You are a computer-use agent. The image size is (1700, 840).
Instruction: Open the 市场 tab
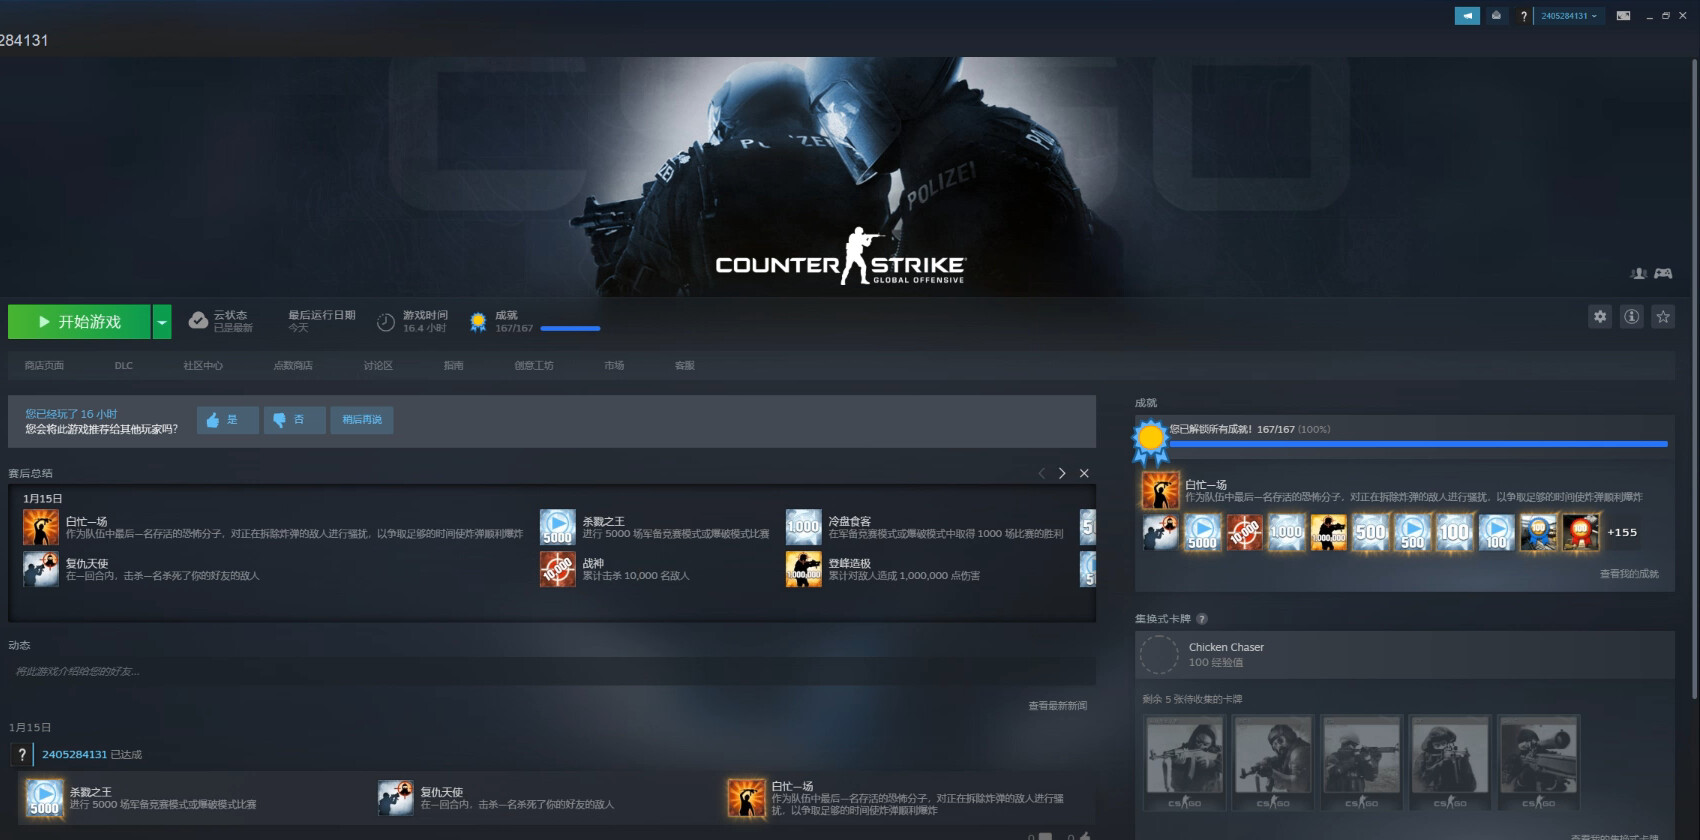[614, 366]
